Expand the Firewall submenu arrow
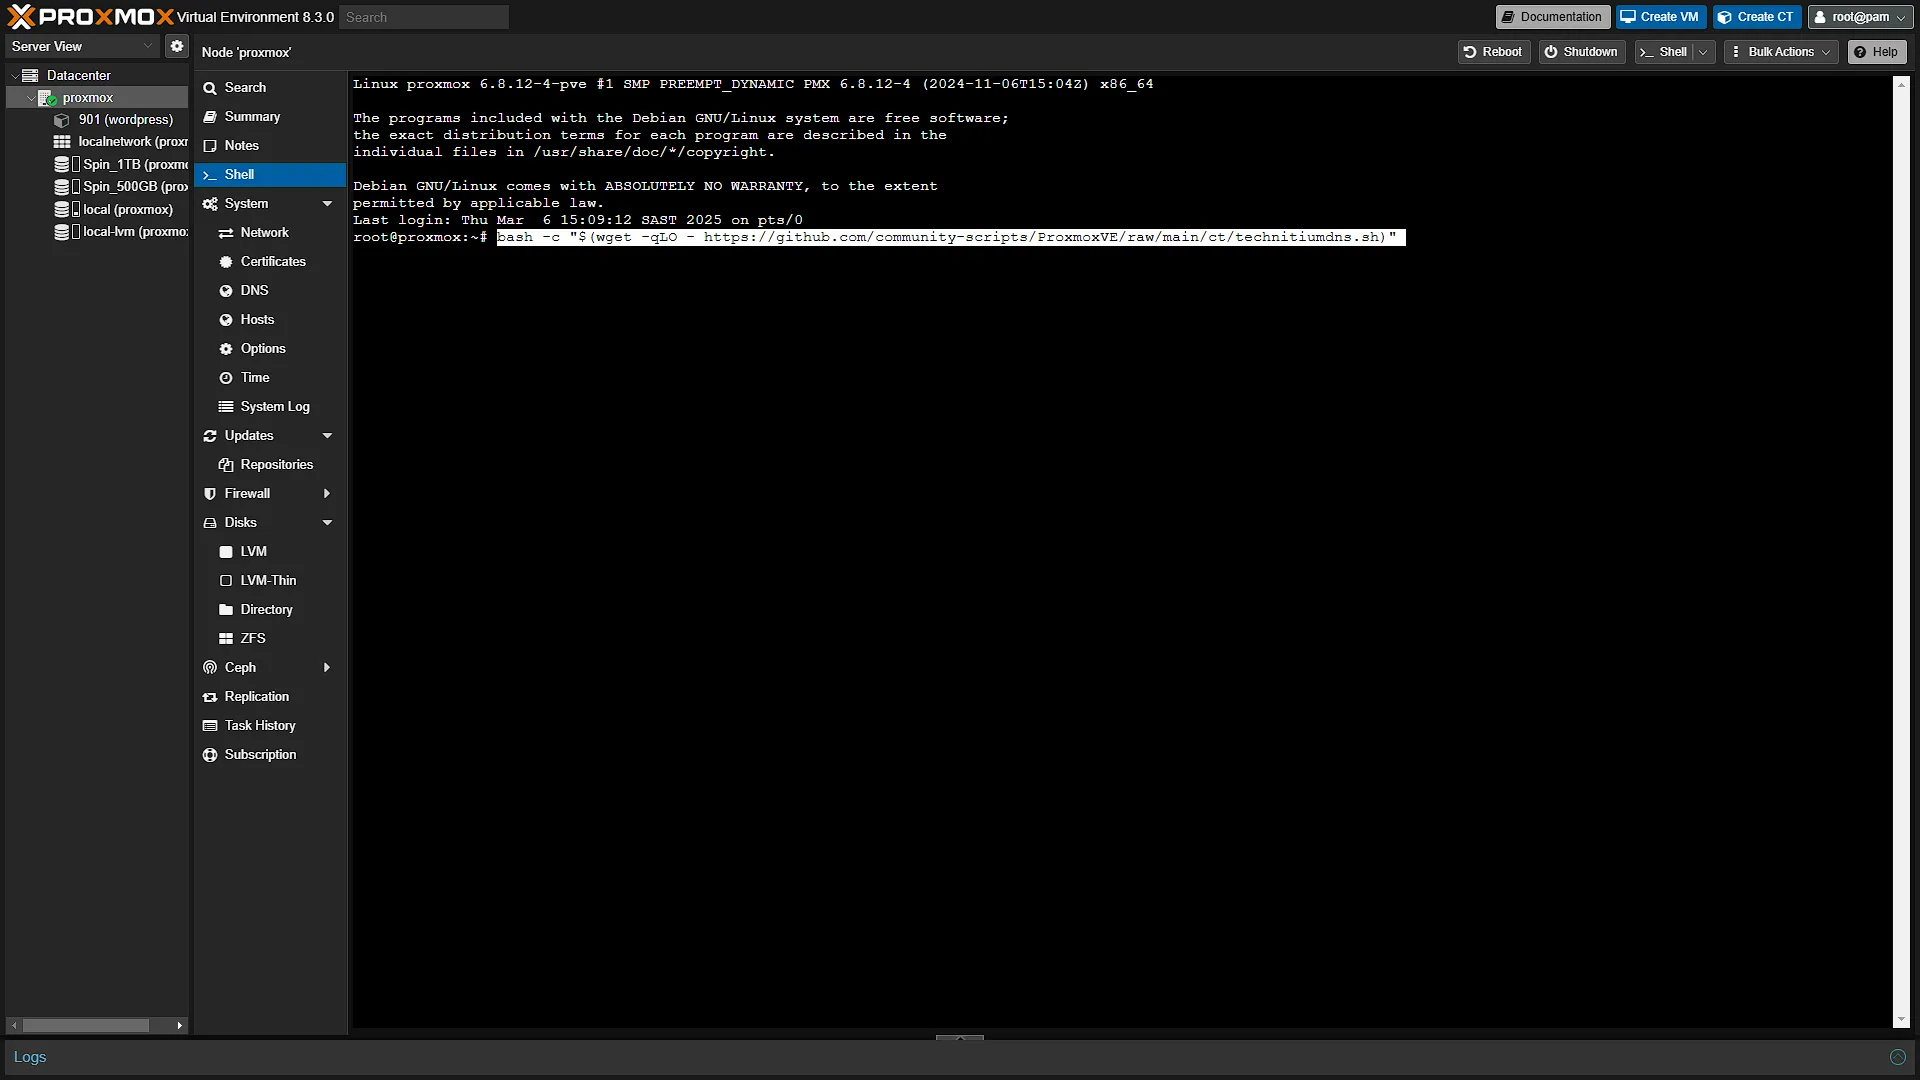The height and width of the screenshot is (1080, 1920). pos(327,494)
